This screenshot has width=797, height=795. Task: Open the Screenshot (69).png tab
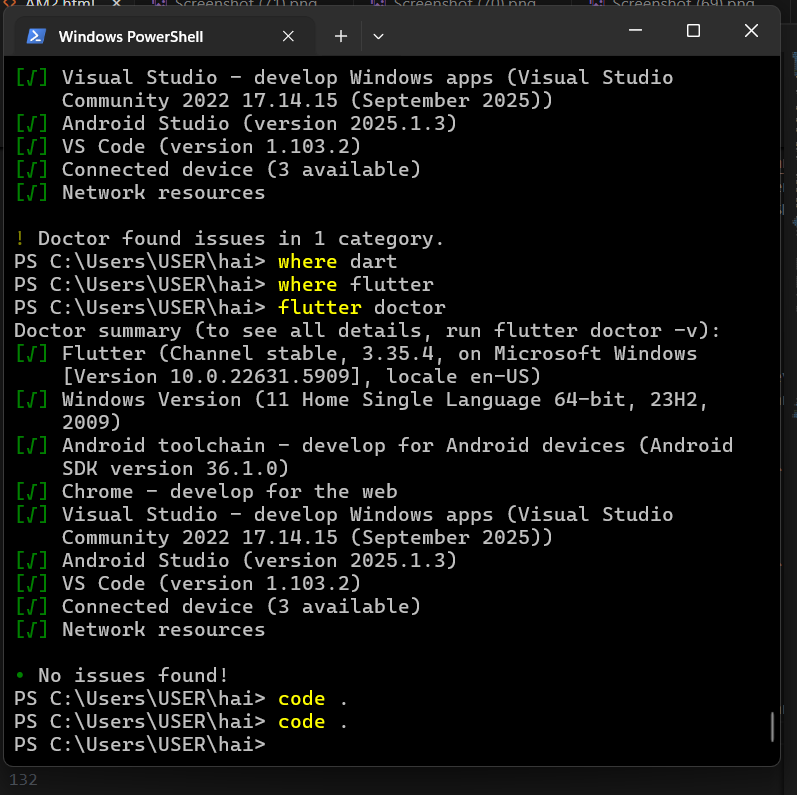[x=683, y=3]
